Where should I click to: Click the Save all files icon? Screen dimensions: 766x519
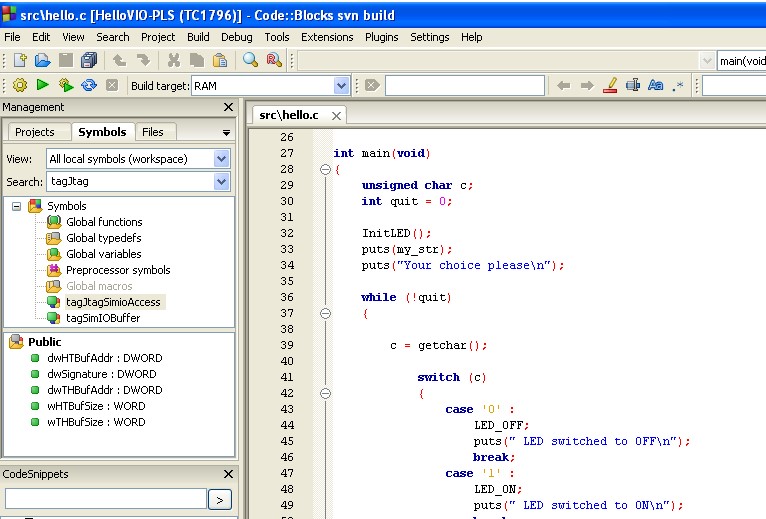89,61
